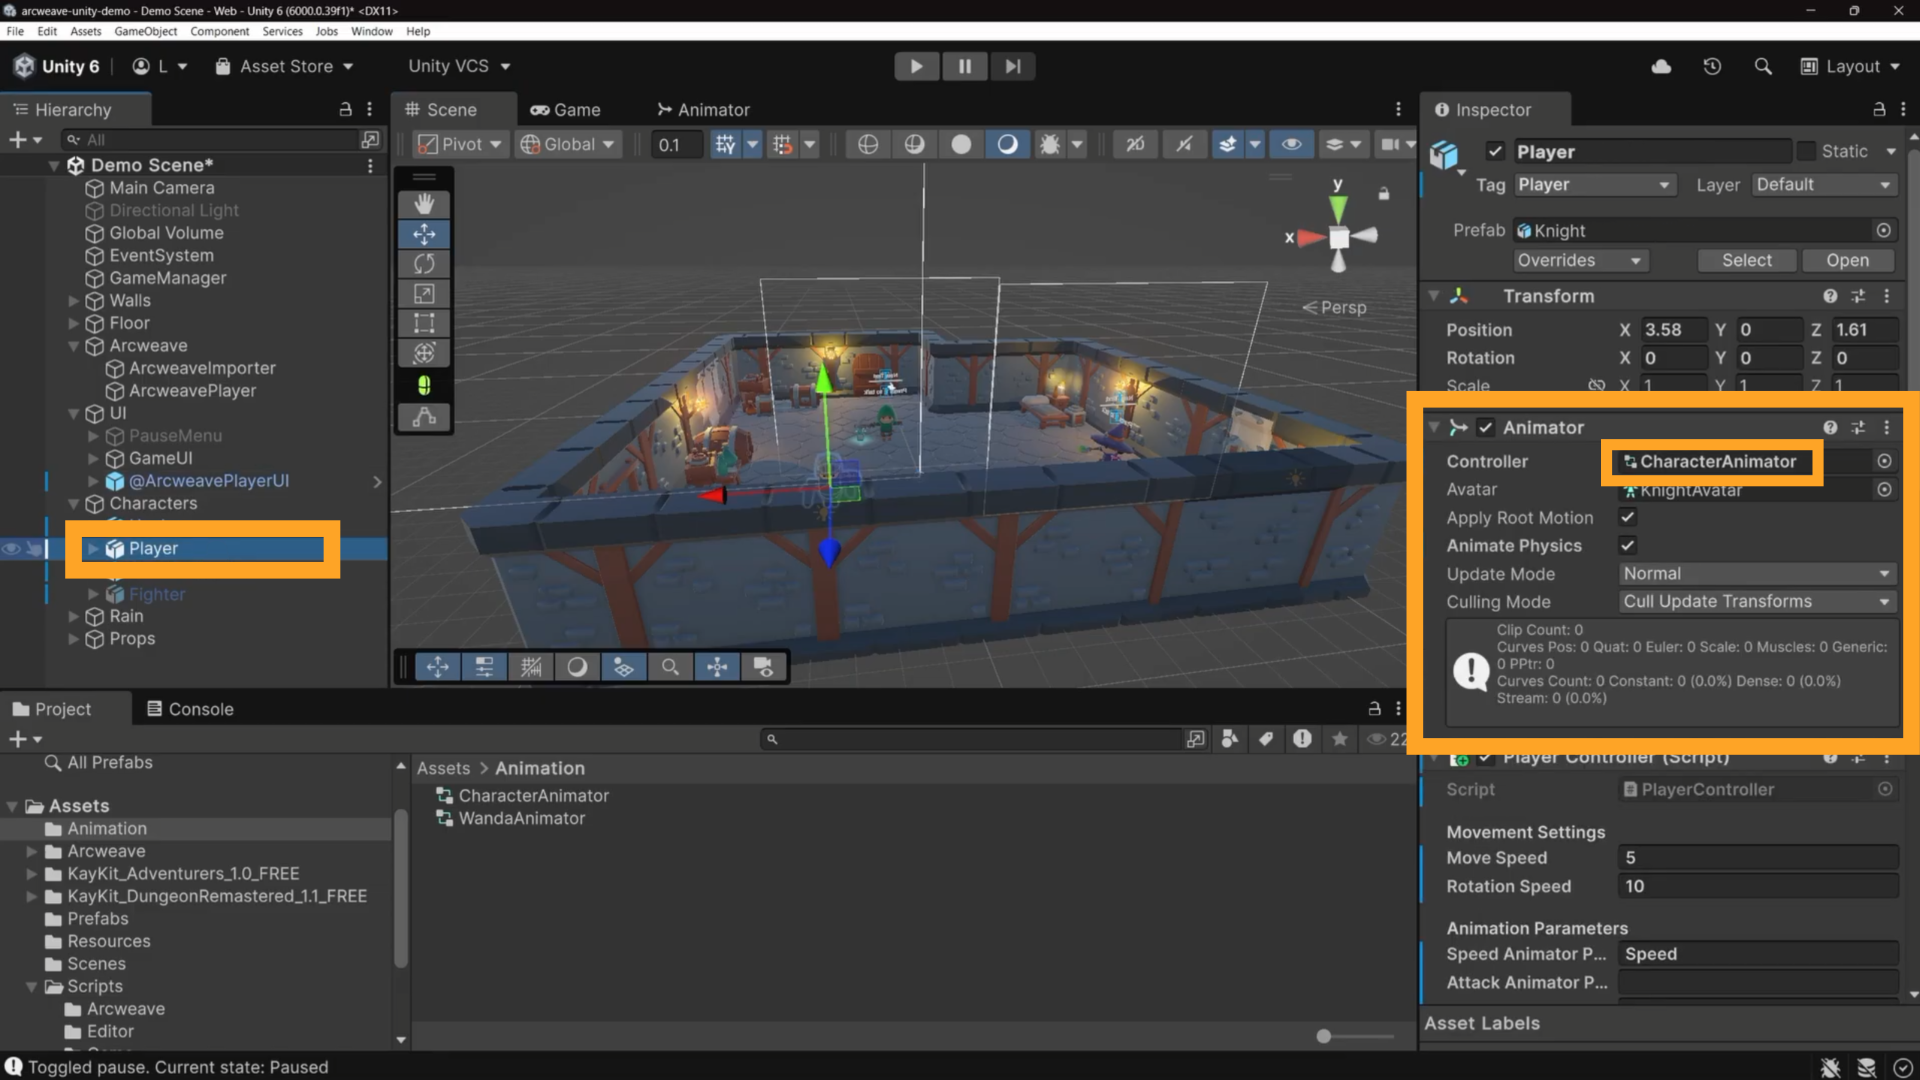Image resolution: width=1920 pixels, height=1080 pixels.
Task: Toggle the Static checkbox
Action: 1806,151
